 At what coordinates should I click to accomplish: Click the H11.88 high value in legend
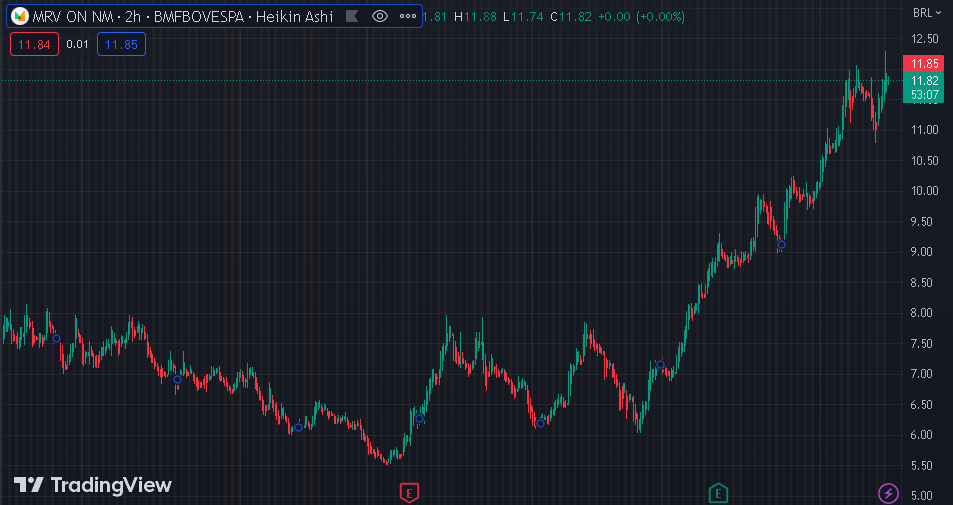pos(476,16)
